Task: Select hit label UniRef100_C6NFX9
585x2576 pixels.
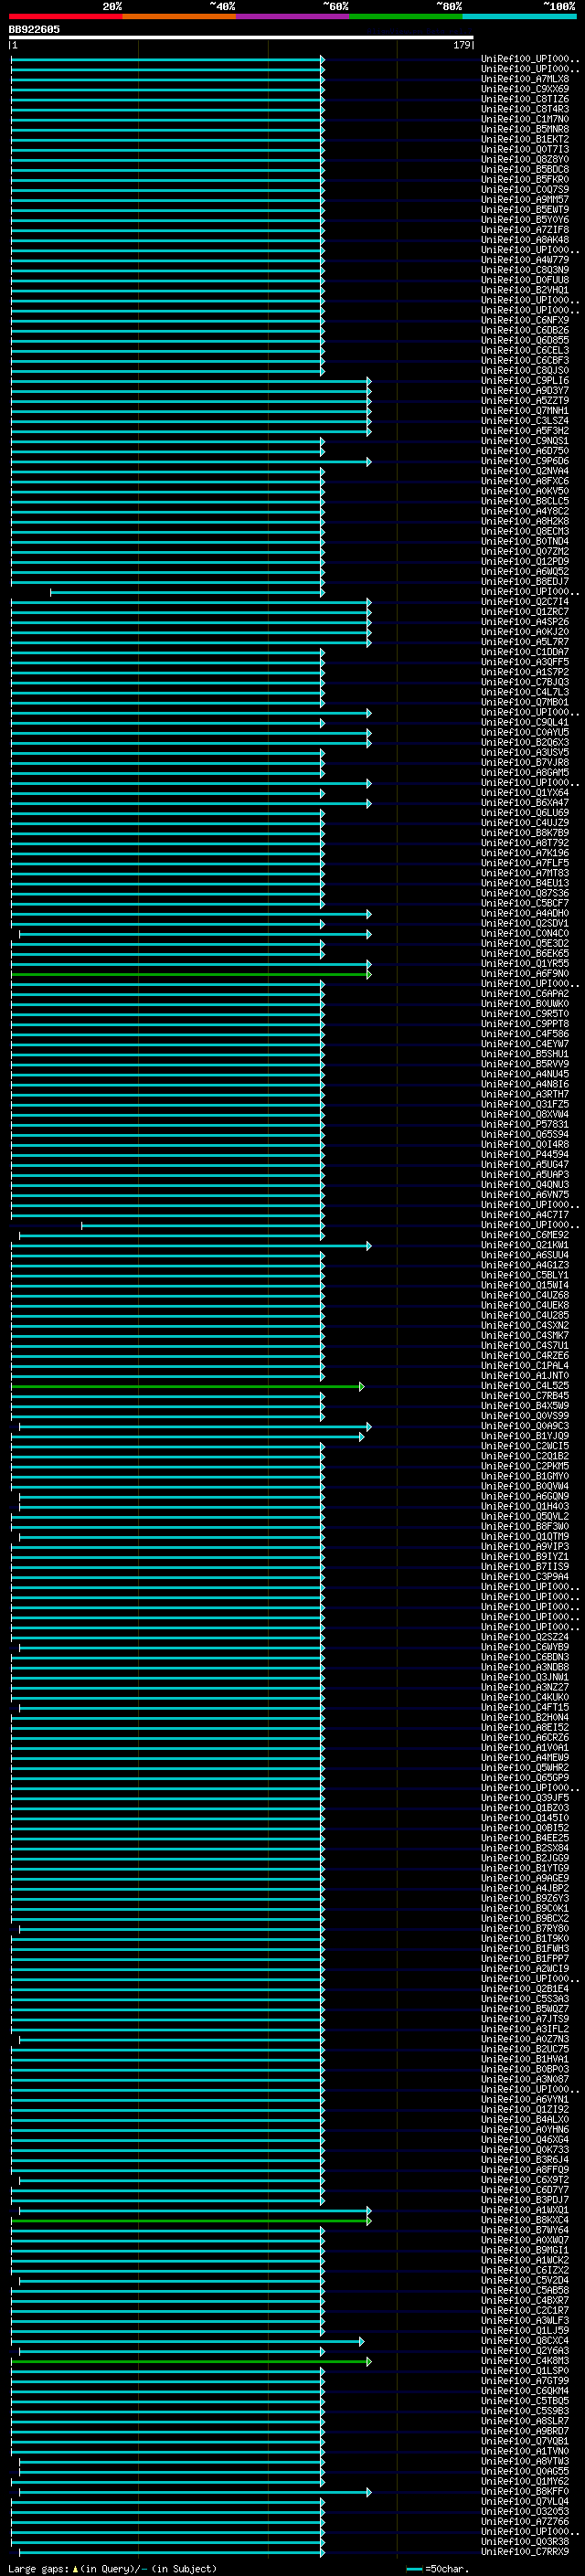Action: click(x=525, y=320)
